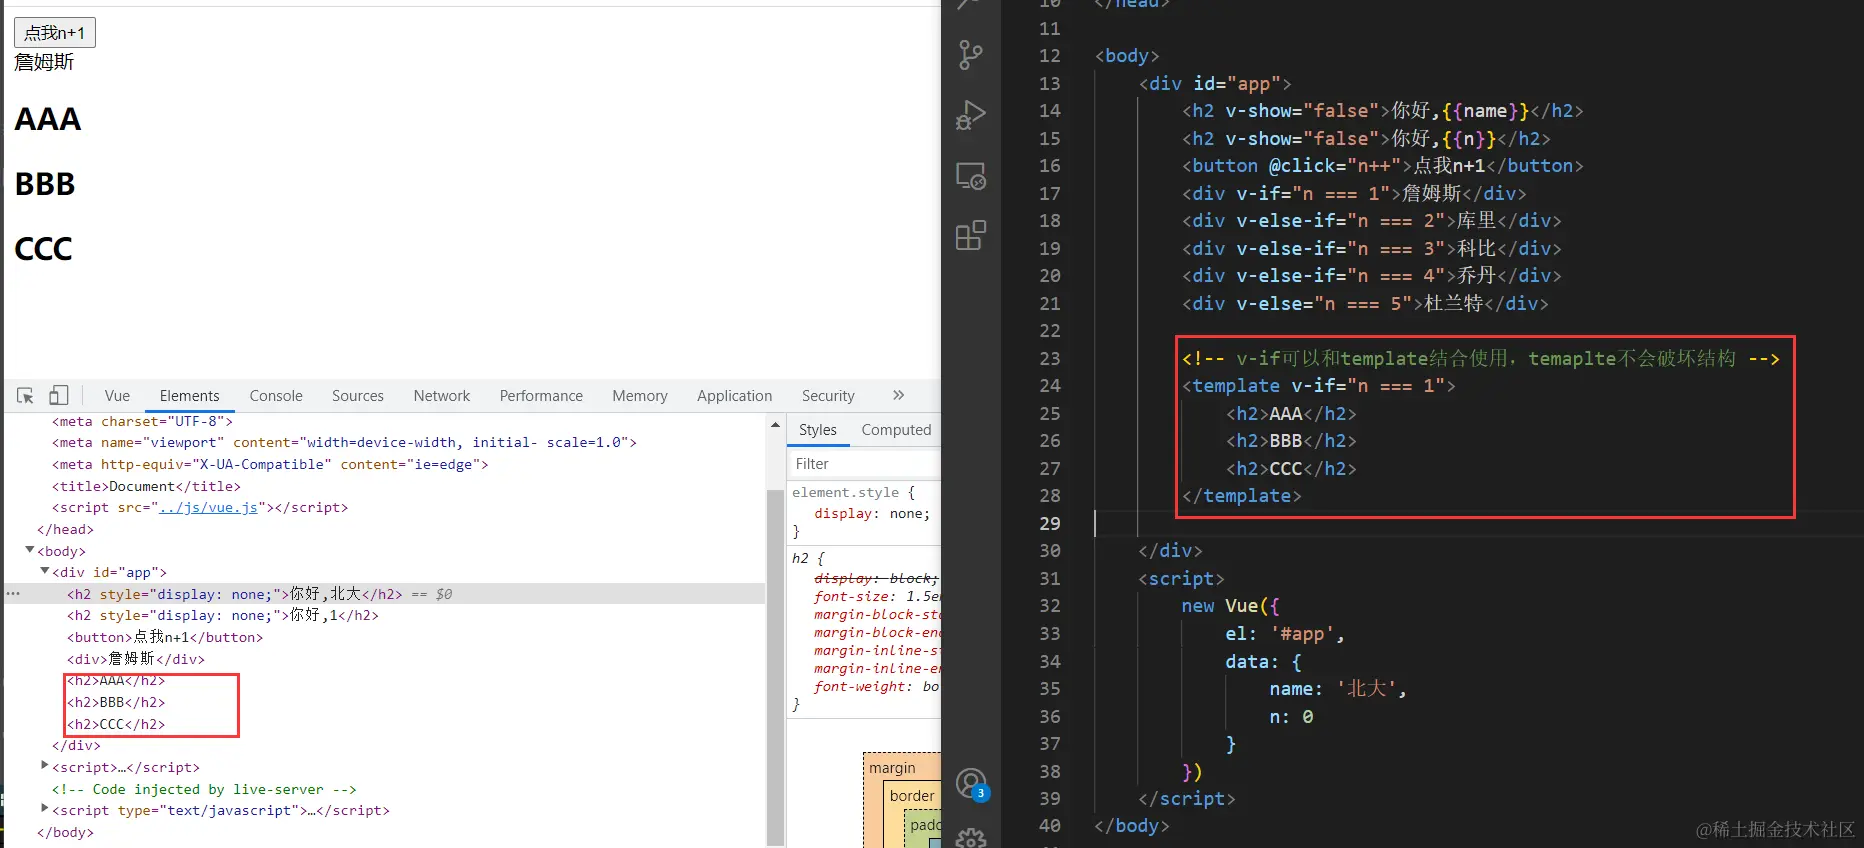Switch to the Computed pane tab
This screenshot has height=848, width=1864.
tap(896, 430)
